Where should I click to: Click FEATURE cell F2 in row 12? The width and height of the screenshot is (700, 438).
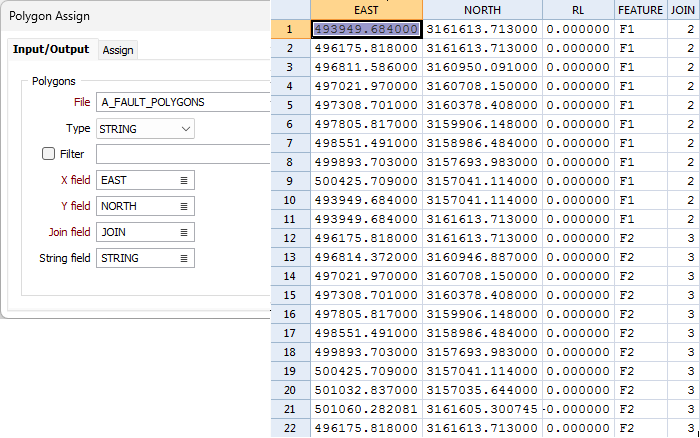(x=641, y=238)
